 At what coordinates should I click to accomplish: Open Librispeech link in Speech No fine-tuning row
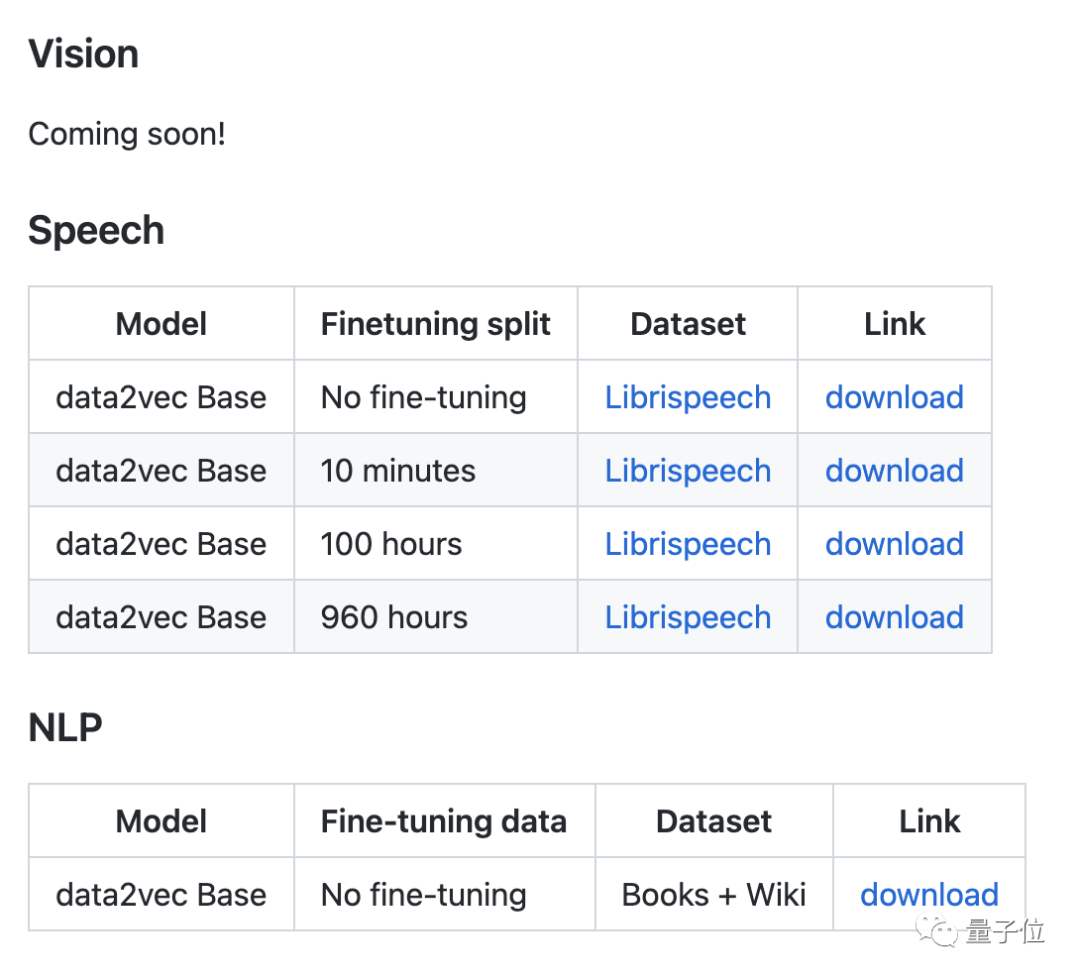pos(687,397)
